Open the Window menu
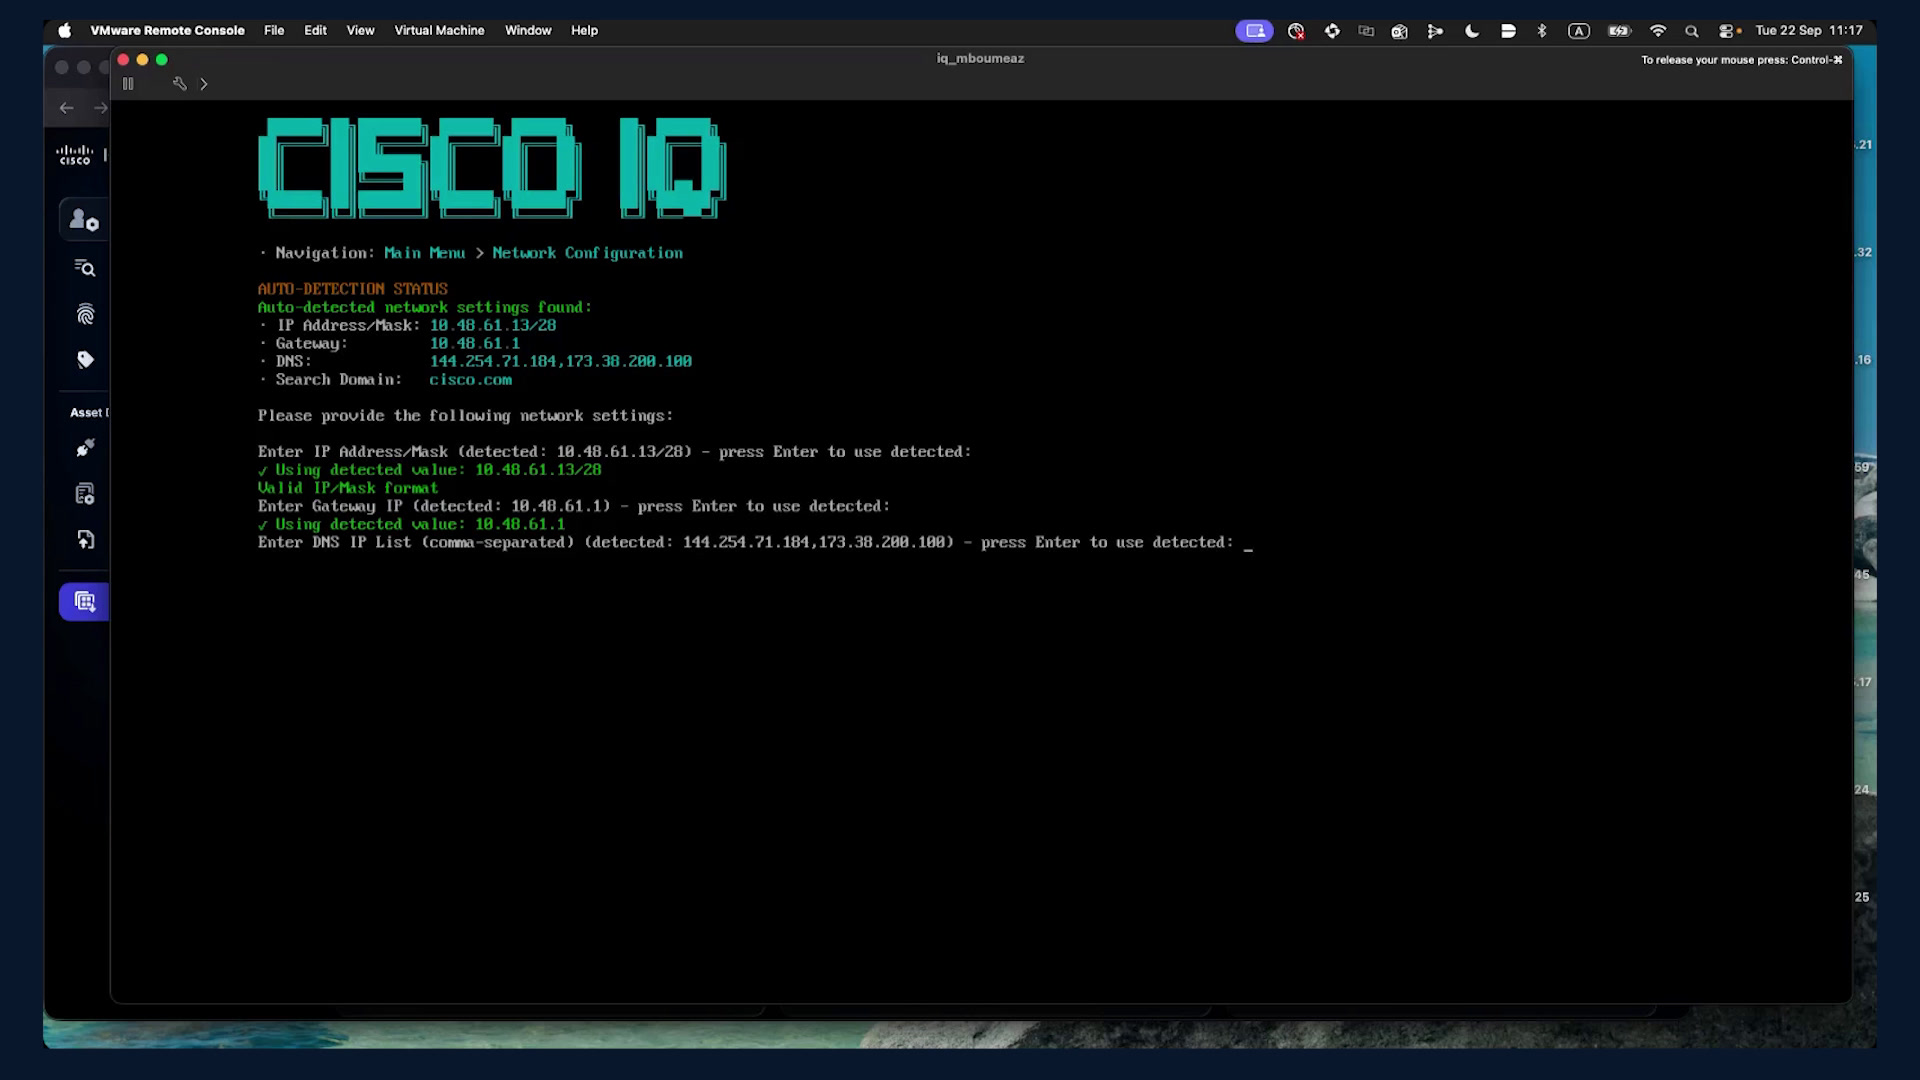 (528, 30)
